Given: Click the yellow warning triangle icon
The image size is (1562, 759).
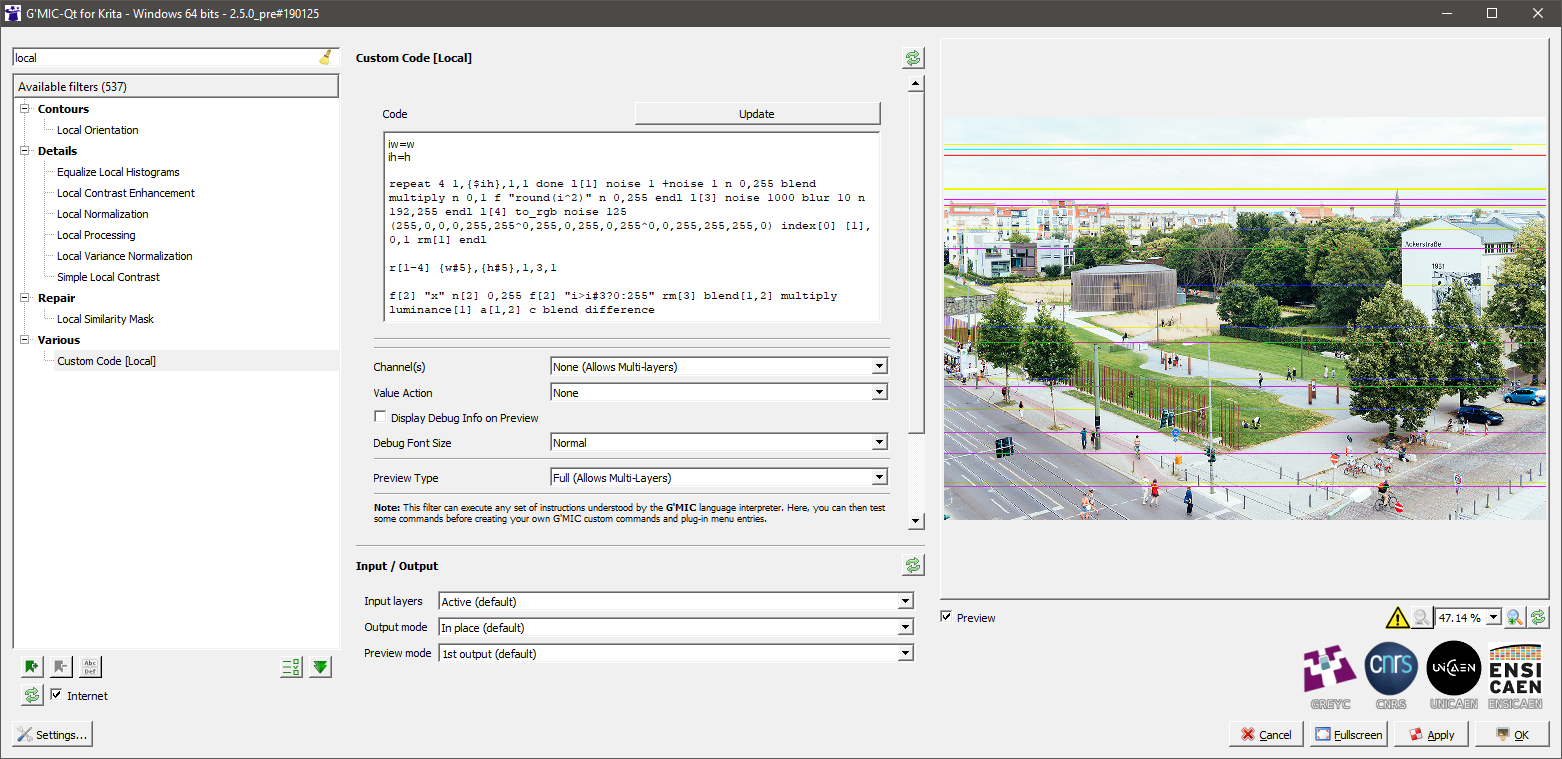Looking at the screenshot, I should pos(1397,618).
